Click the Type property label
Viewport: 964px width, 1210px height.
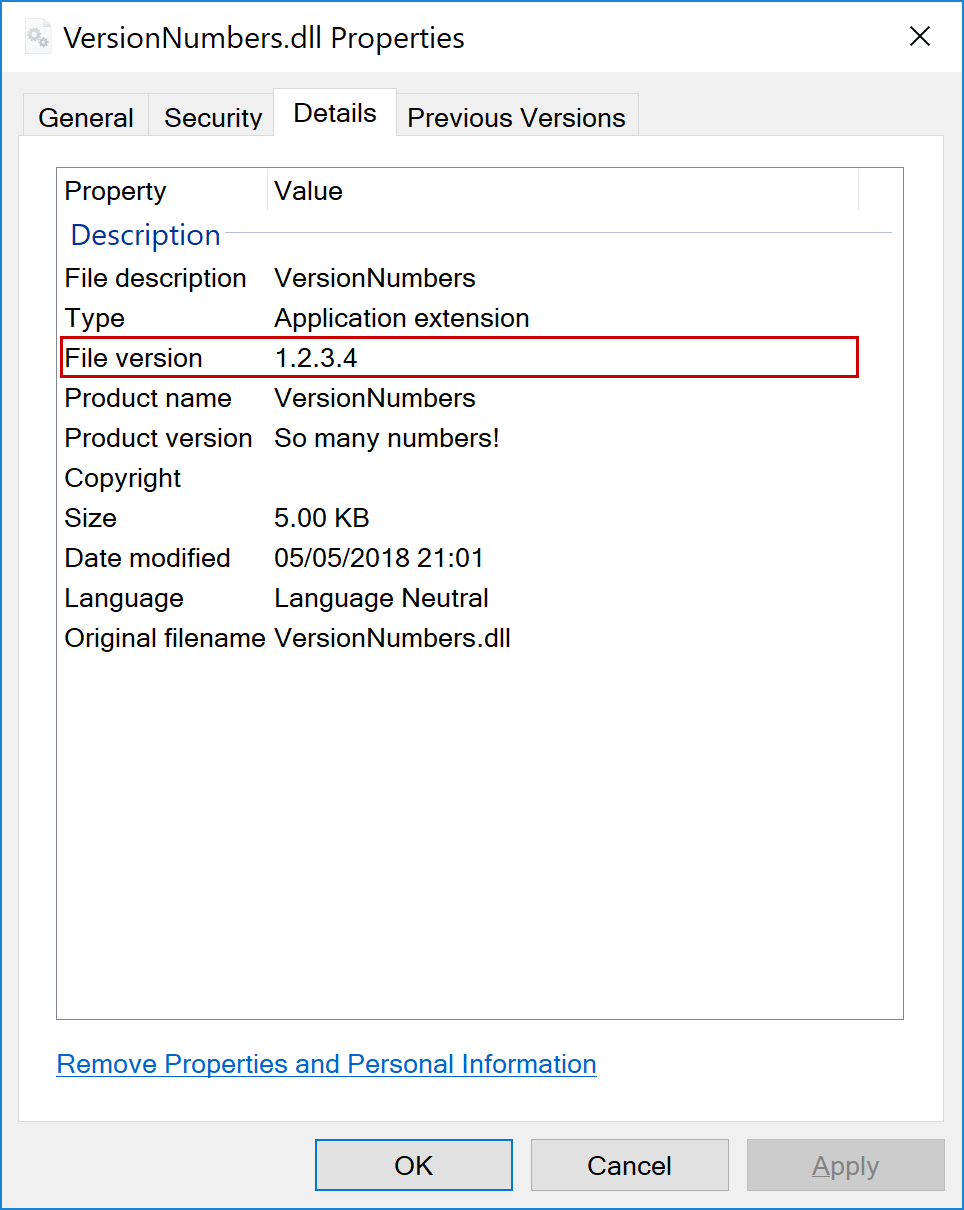(x=95, y=318)
